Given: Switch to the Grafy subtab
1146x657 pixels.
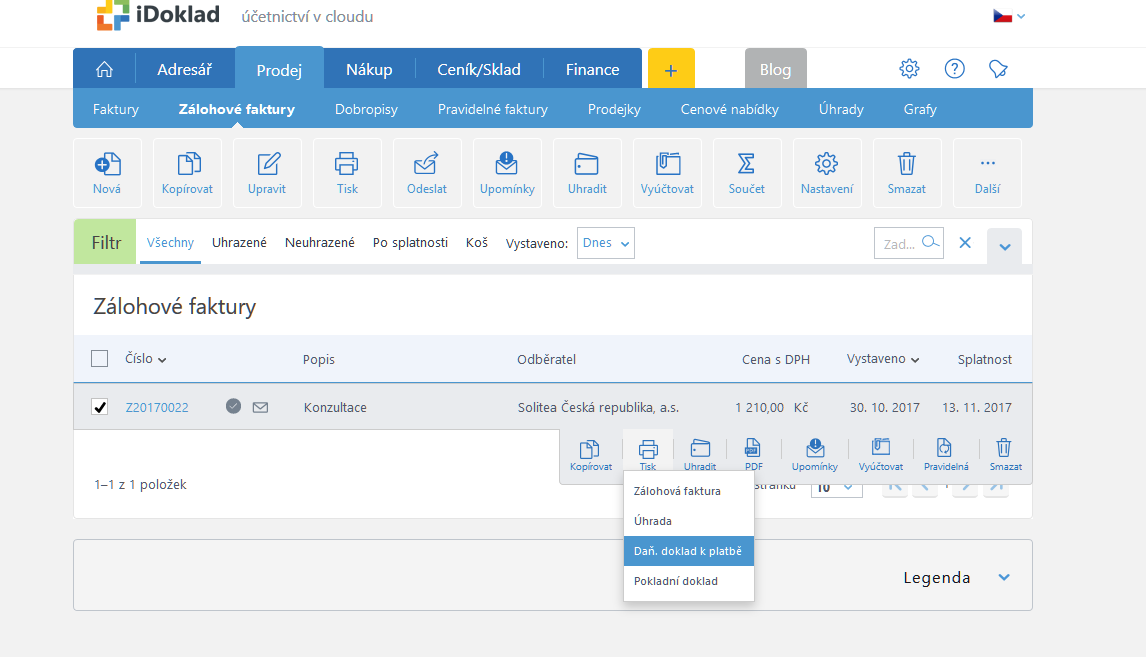Looking at the screenshot, I should tap(919, 109).
